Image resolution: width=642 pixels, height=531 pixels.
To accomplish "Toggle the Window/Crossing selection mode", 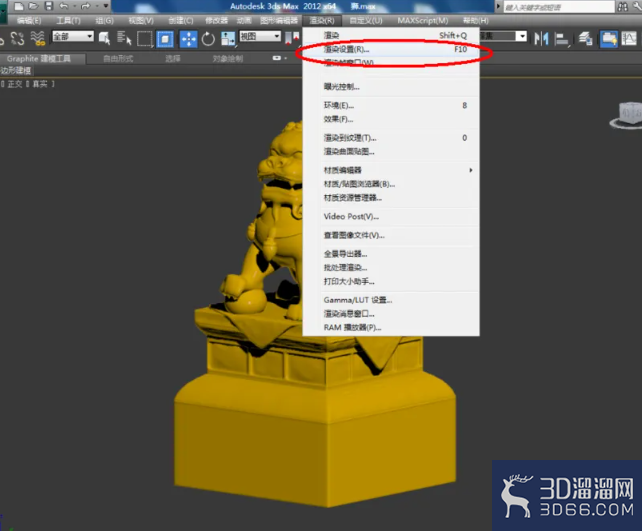I will click(165, 39).
